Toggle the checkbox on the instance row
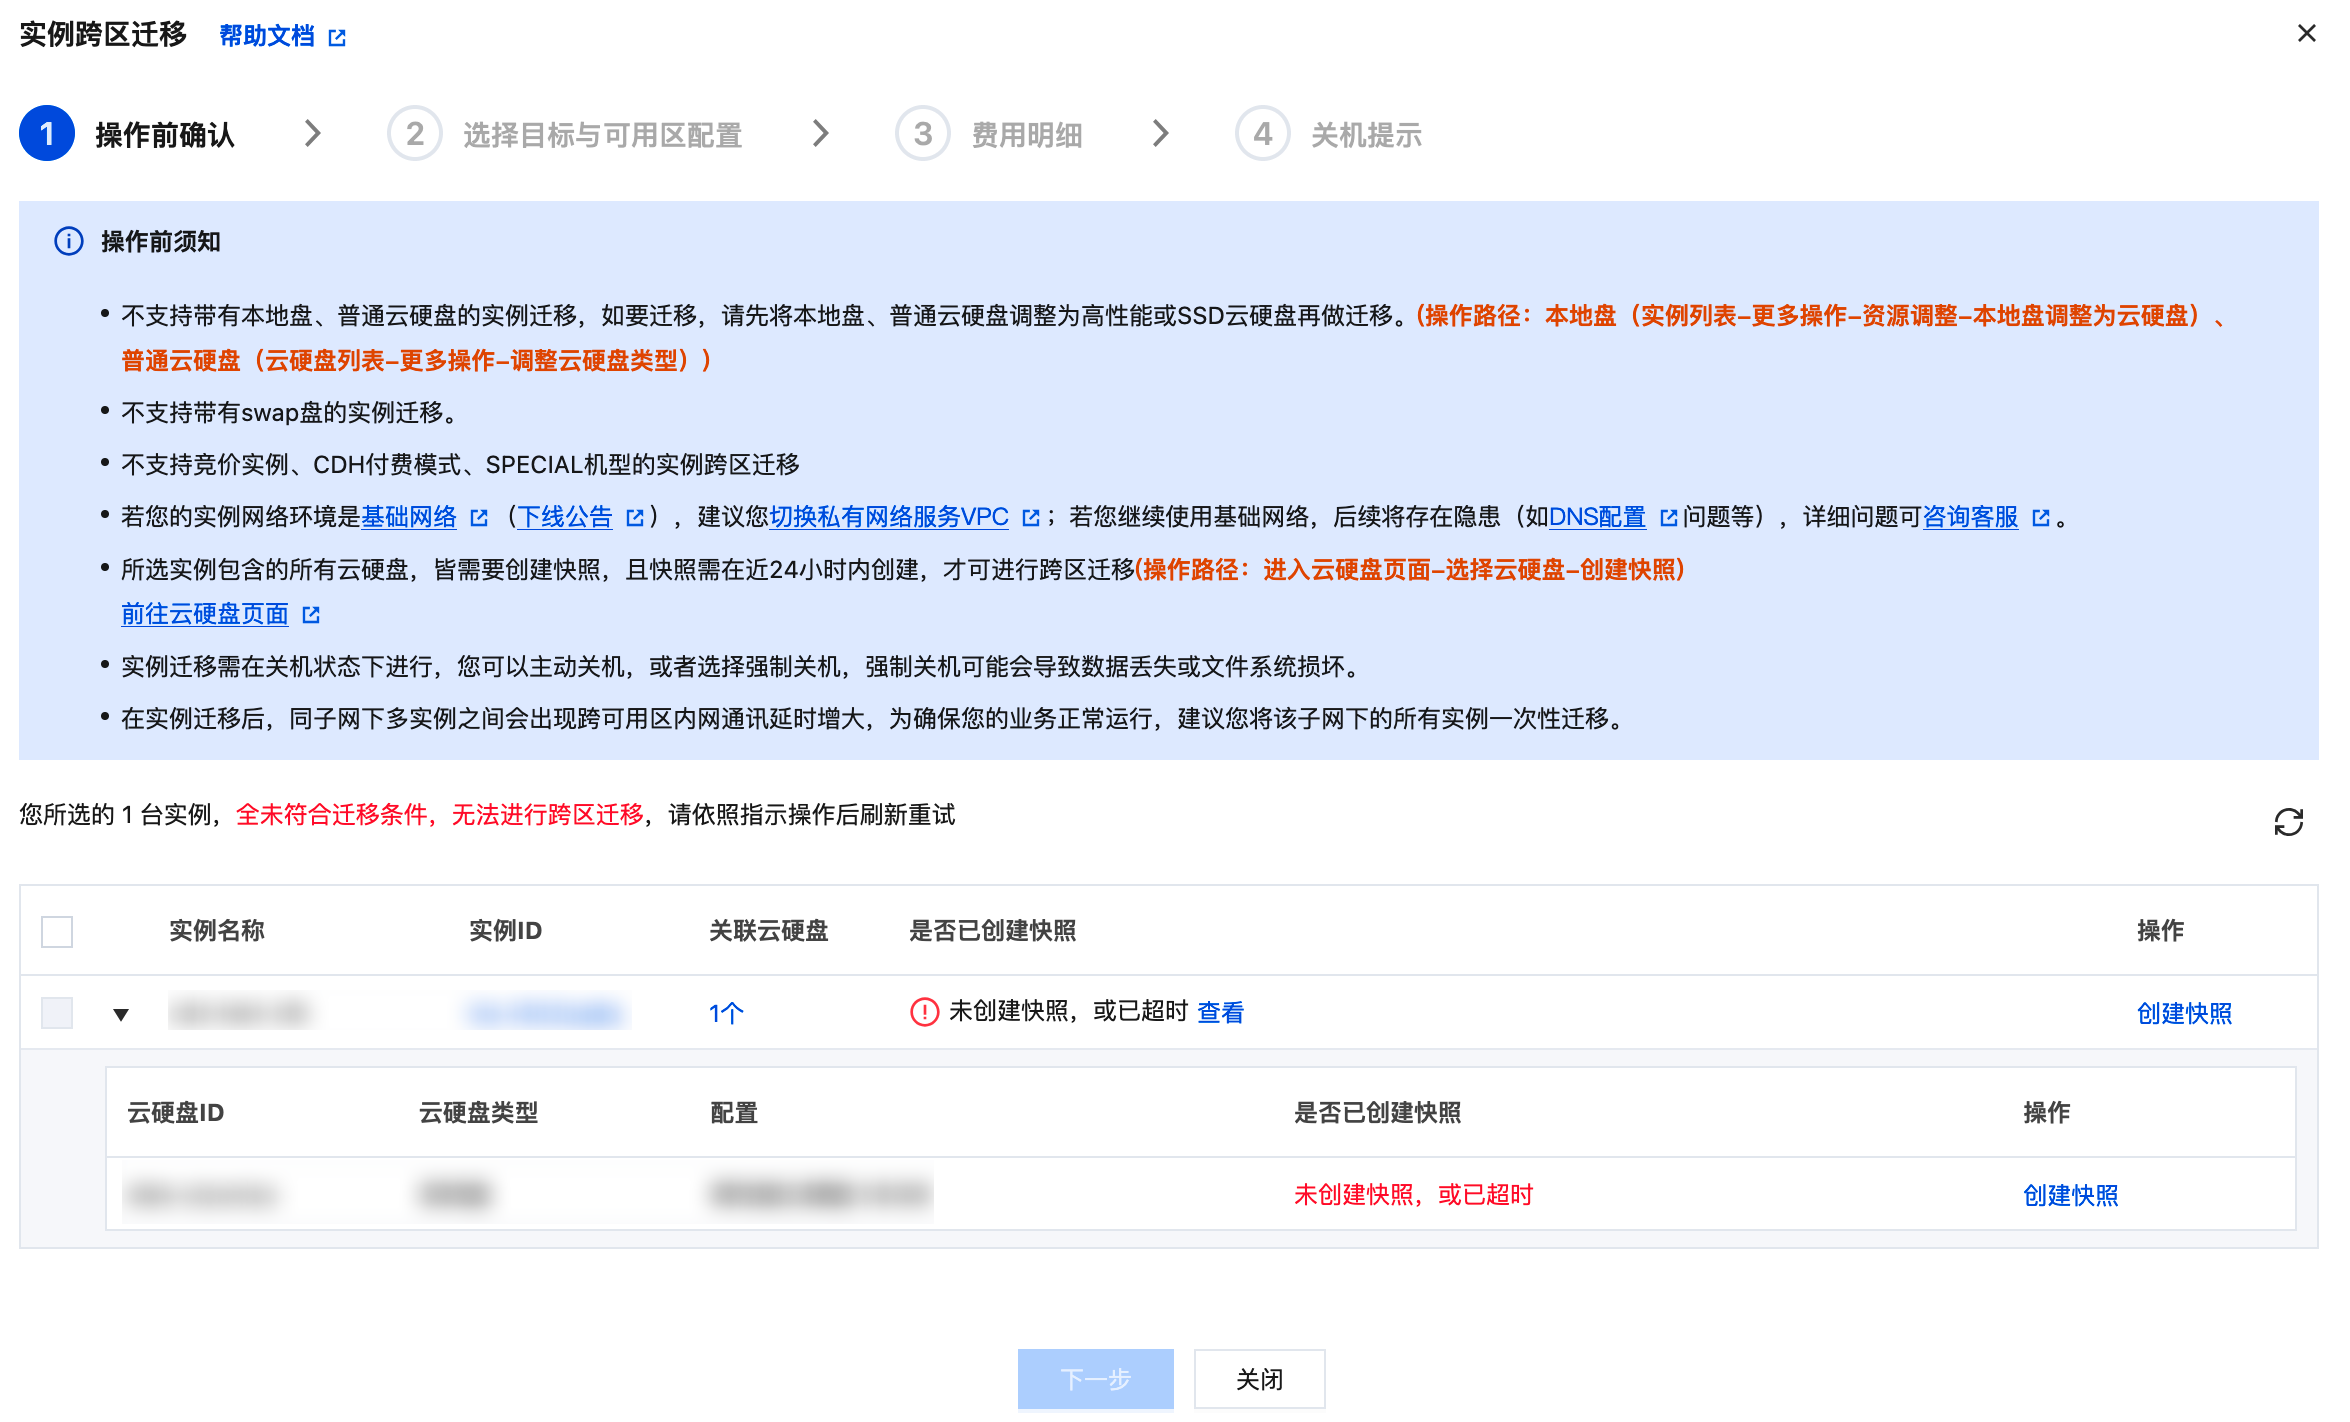This screenshot has width=2350, height=1422. [57, 1012]
